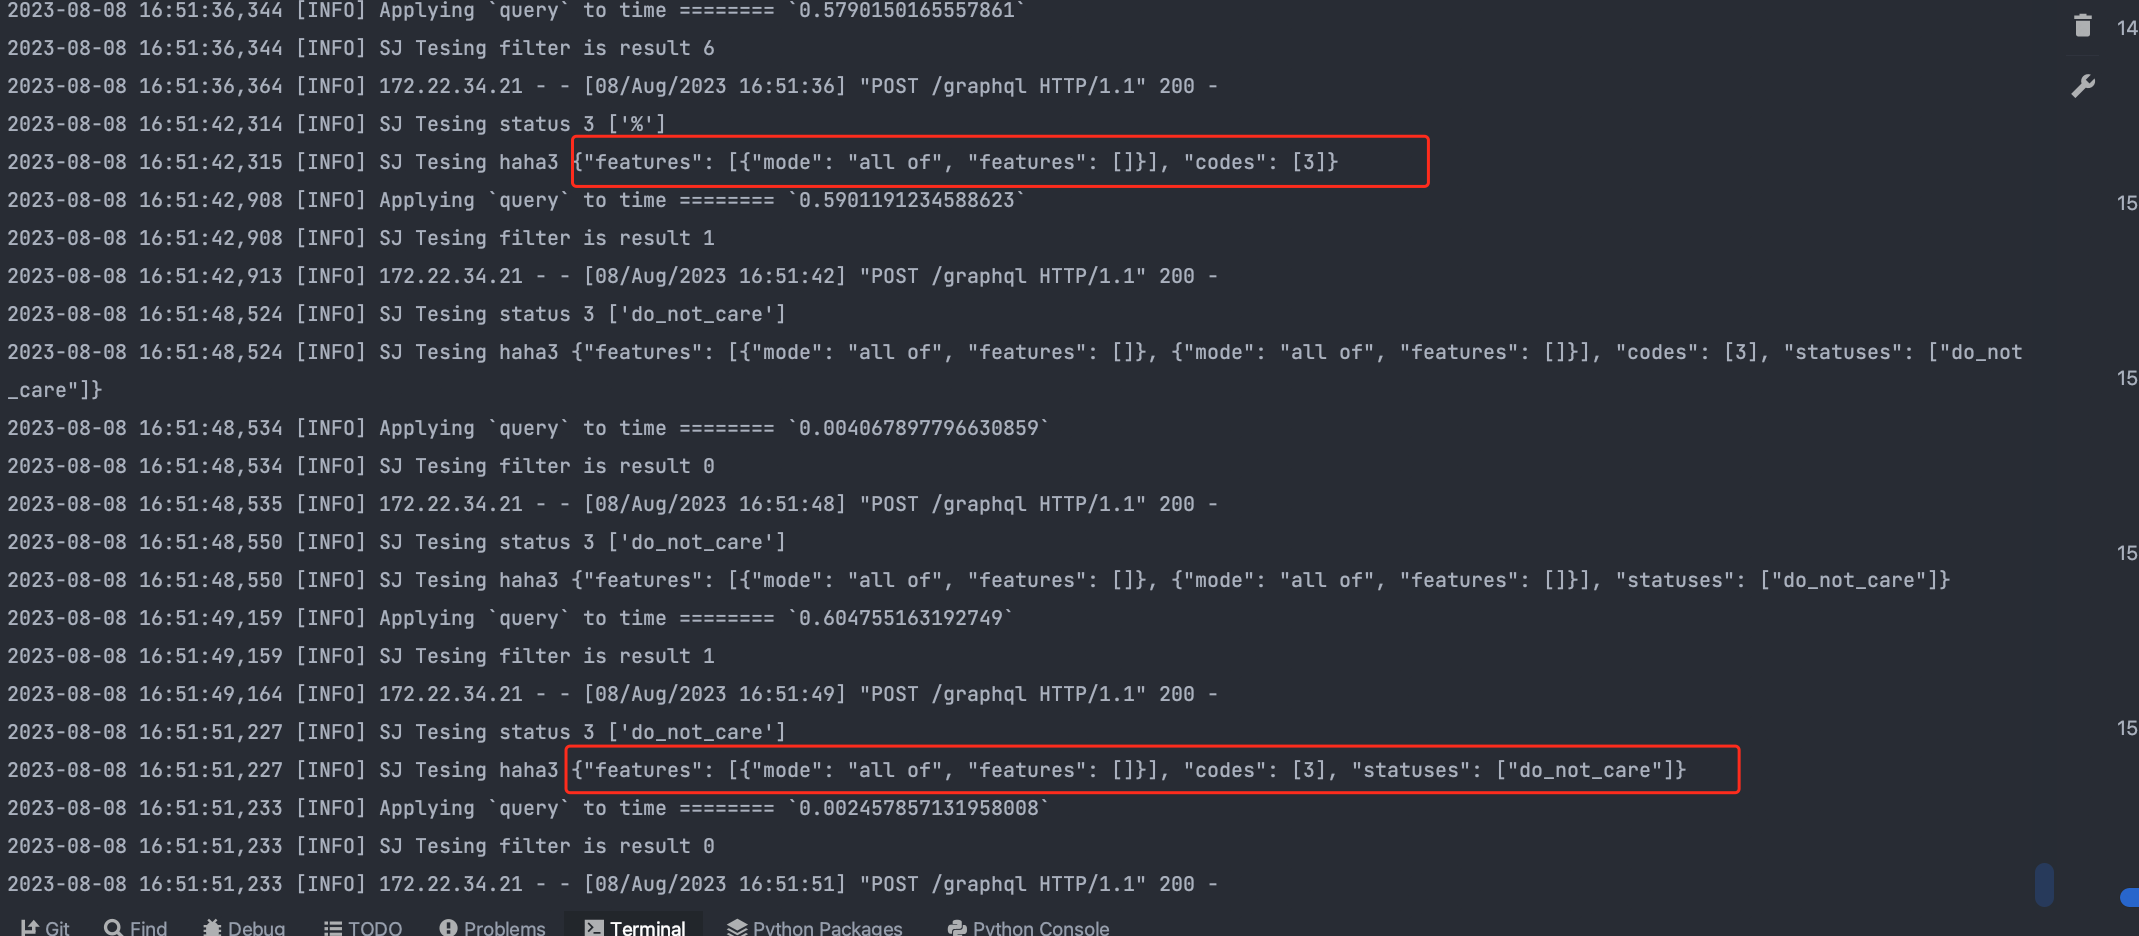Click the Problems exclamation icon
This screenshot has height=936, width=2139.
pyautogui.click(x=449, y=928)
